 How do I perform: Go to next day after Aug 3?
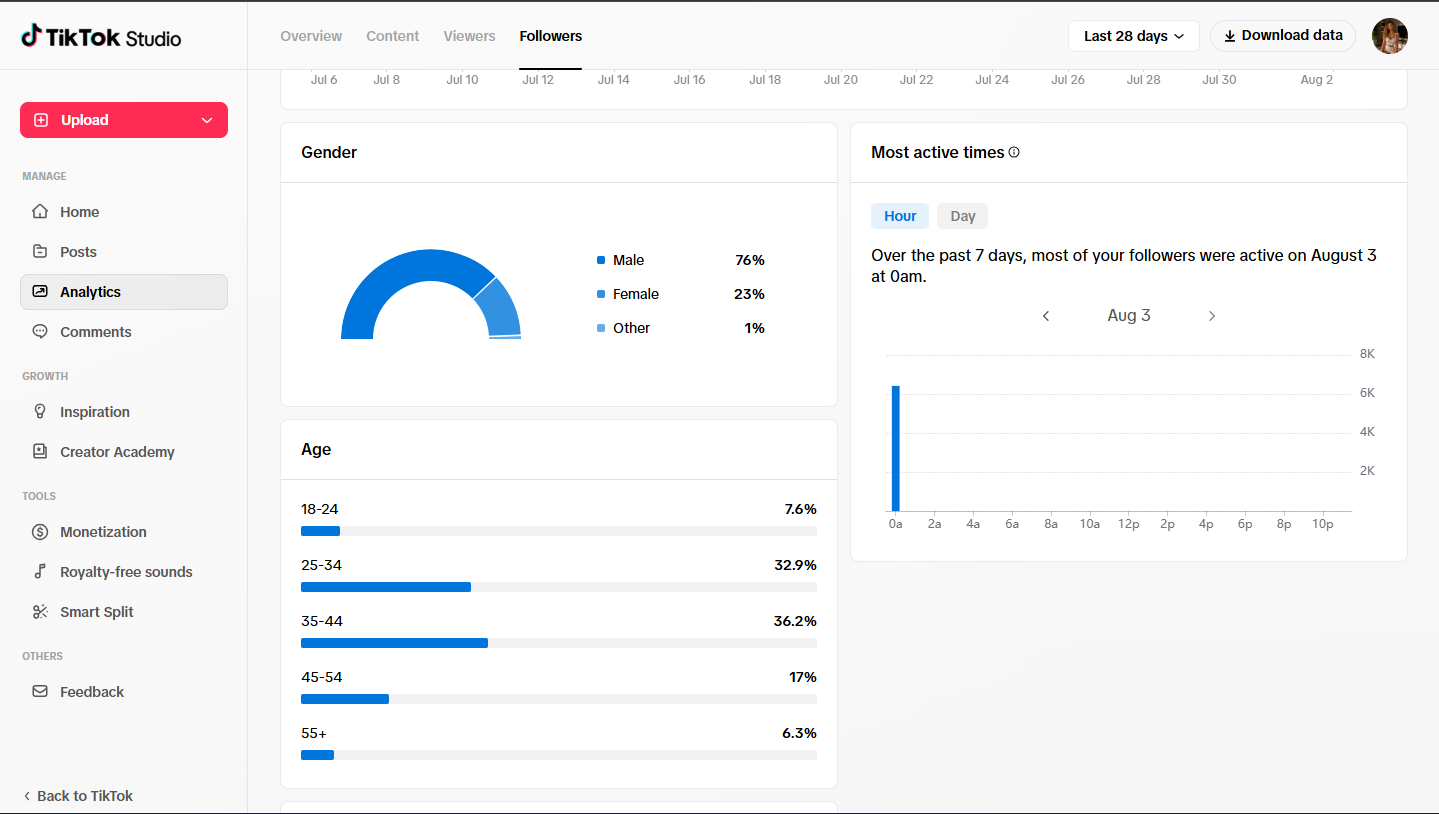click(1211, 316)
